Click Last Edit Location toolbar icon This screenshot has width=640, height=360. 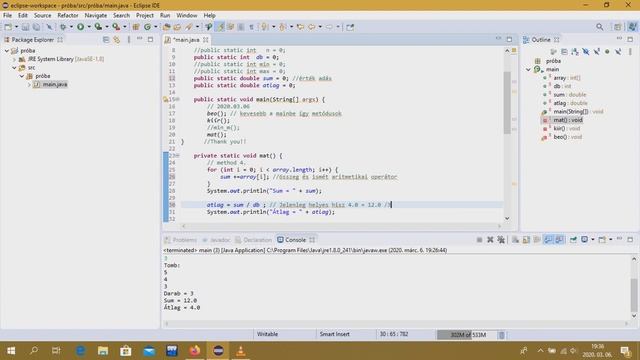click(300, 27)
